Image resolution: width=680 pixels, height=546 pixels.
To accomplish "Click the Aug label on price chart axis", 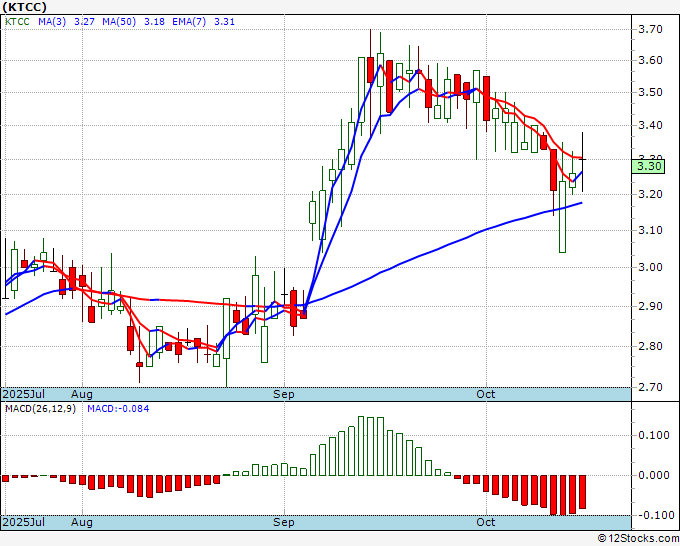I will click(82, 394).
